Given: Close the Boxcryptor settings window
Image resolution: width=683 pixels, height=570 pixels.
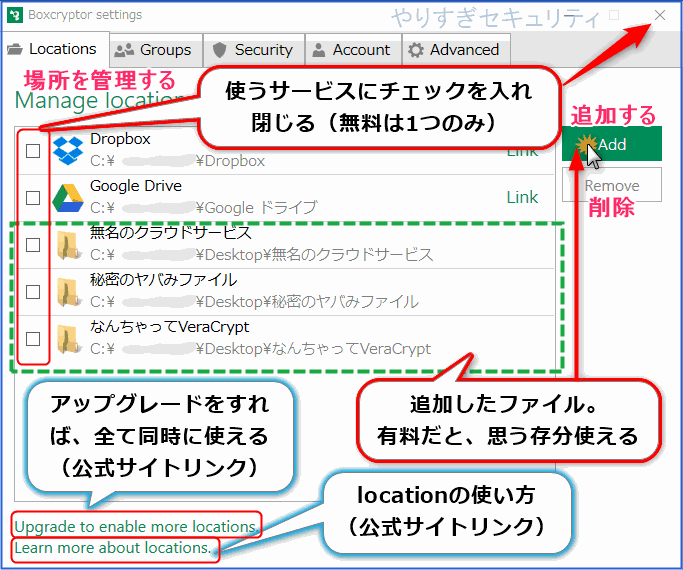Looking at the screenshot, I should tap(660, 15).
